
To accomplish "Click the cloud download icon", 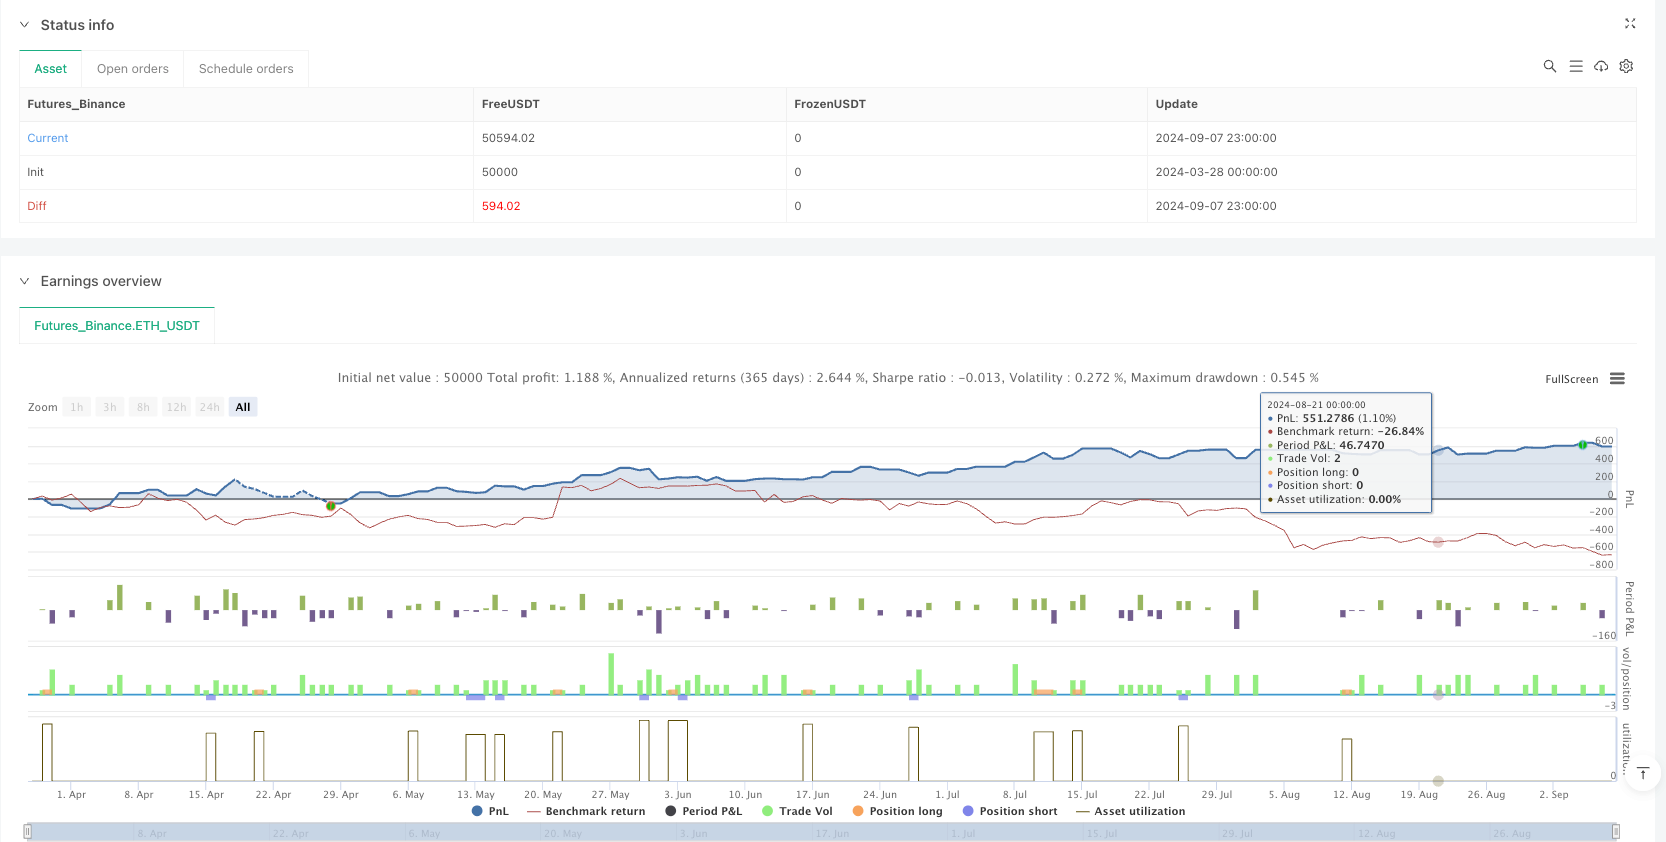I will tap(1601, 66).
